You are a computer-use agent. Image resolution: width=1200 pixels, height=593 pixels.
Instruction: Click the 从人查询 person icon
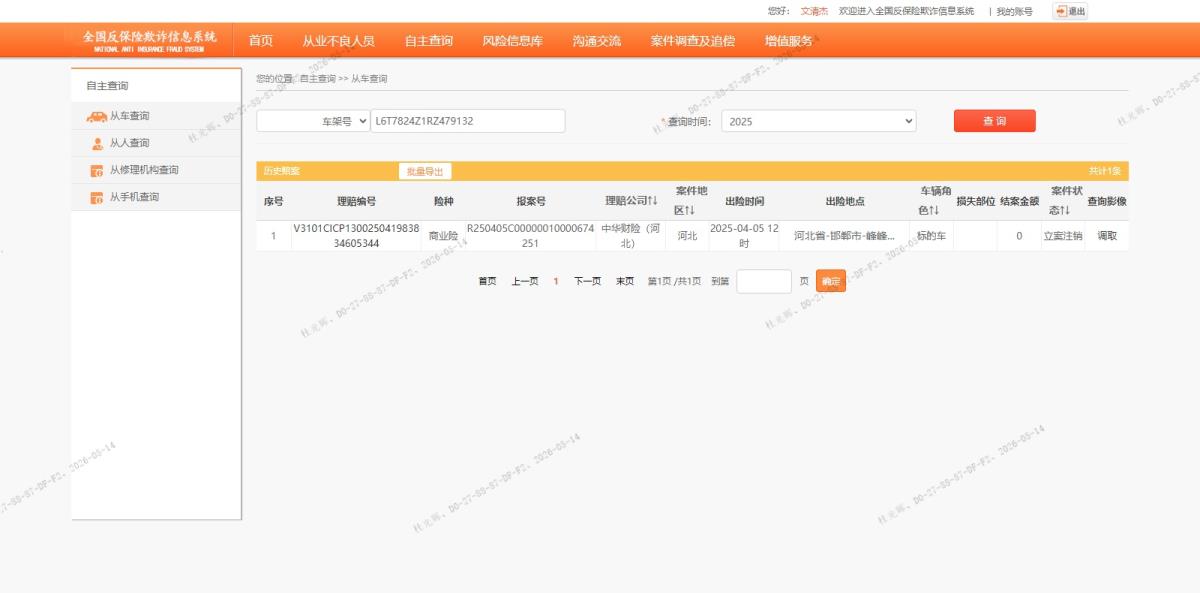(x=97, y=143)
